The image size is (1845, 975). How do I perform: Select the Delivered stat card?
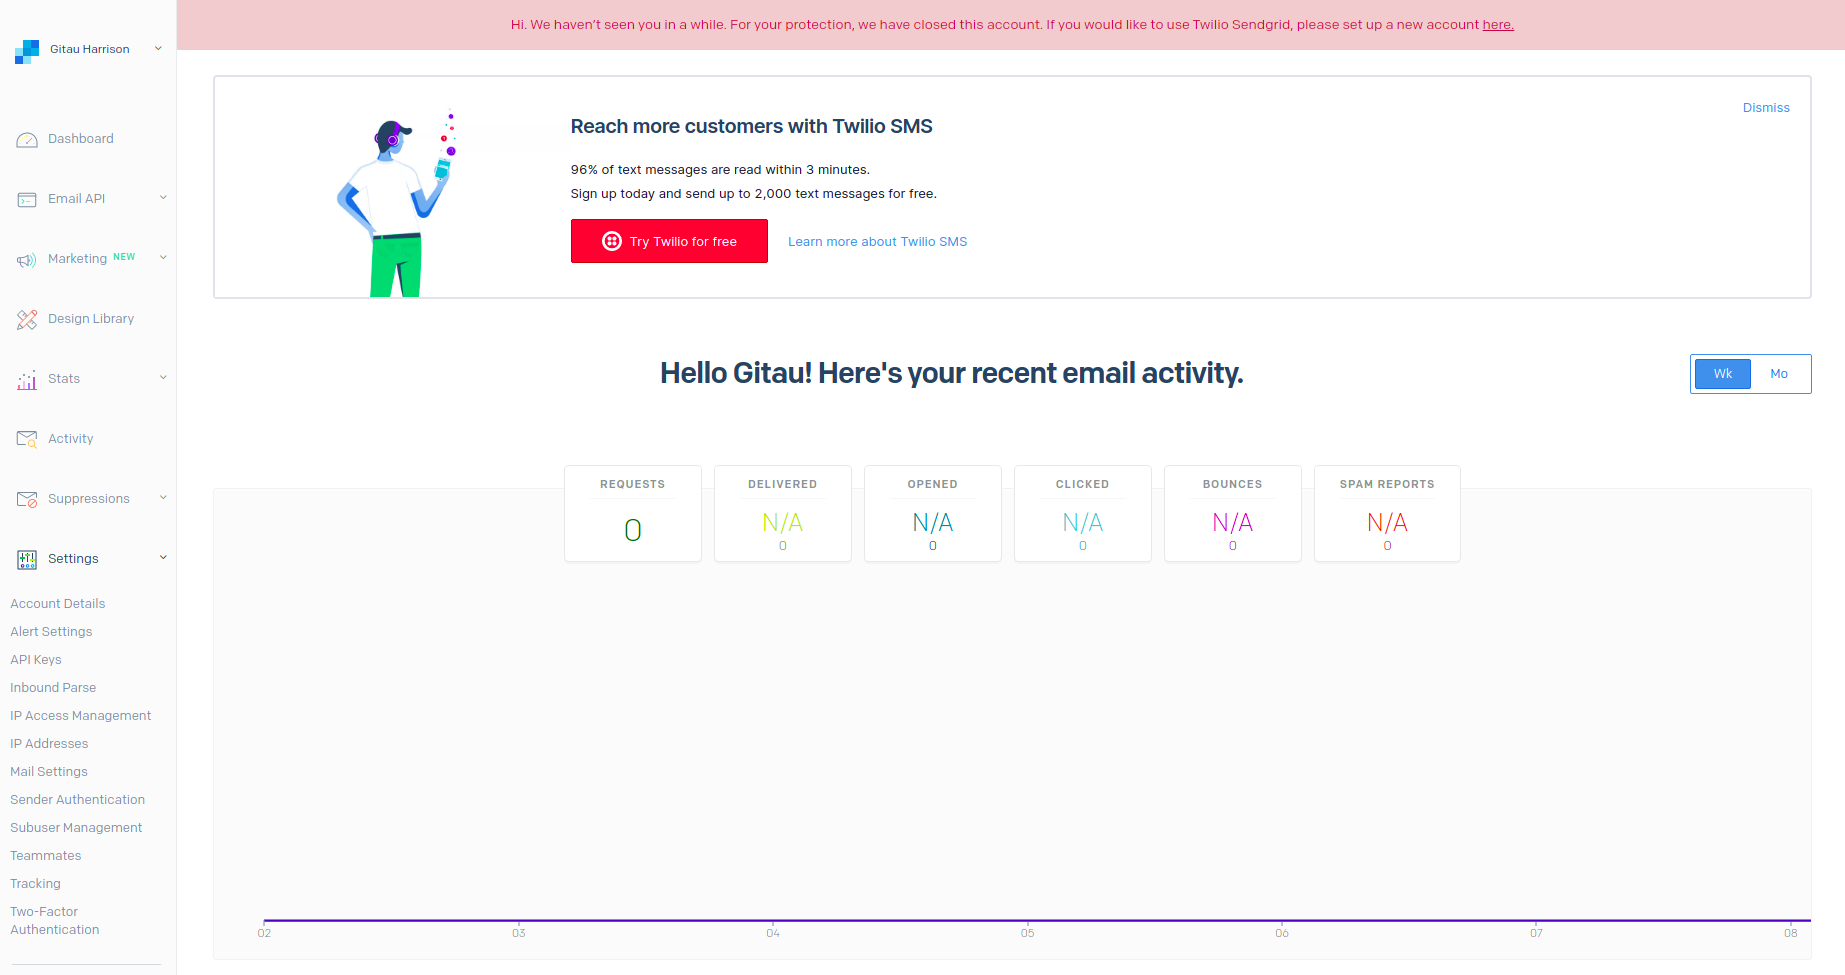pyautogui.click(x=783, y=513)
